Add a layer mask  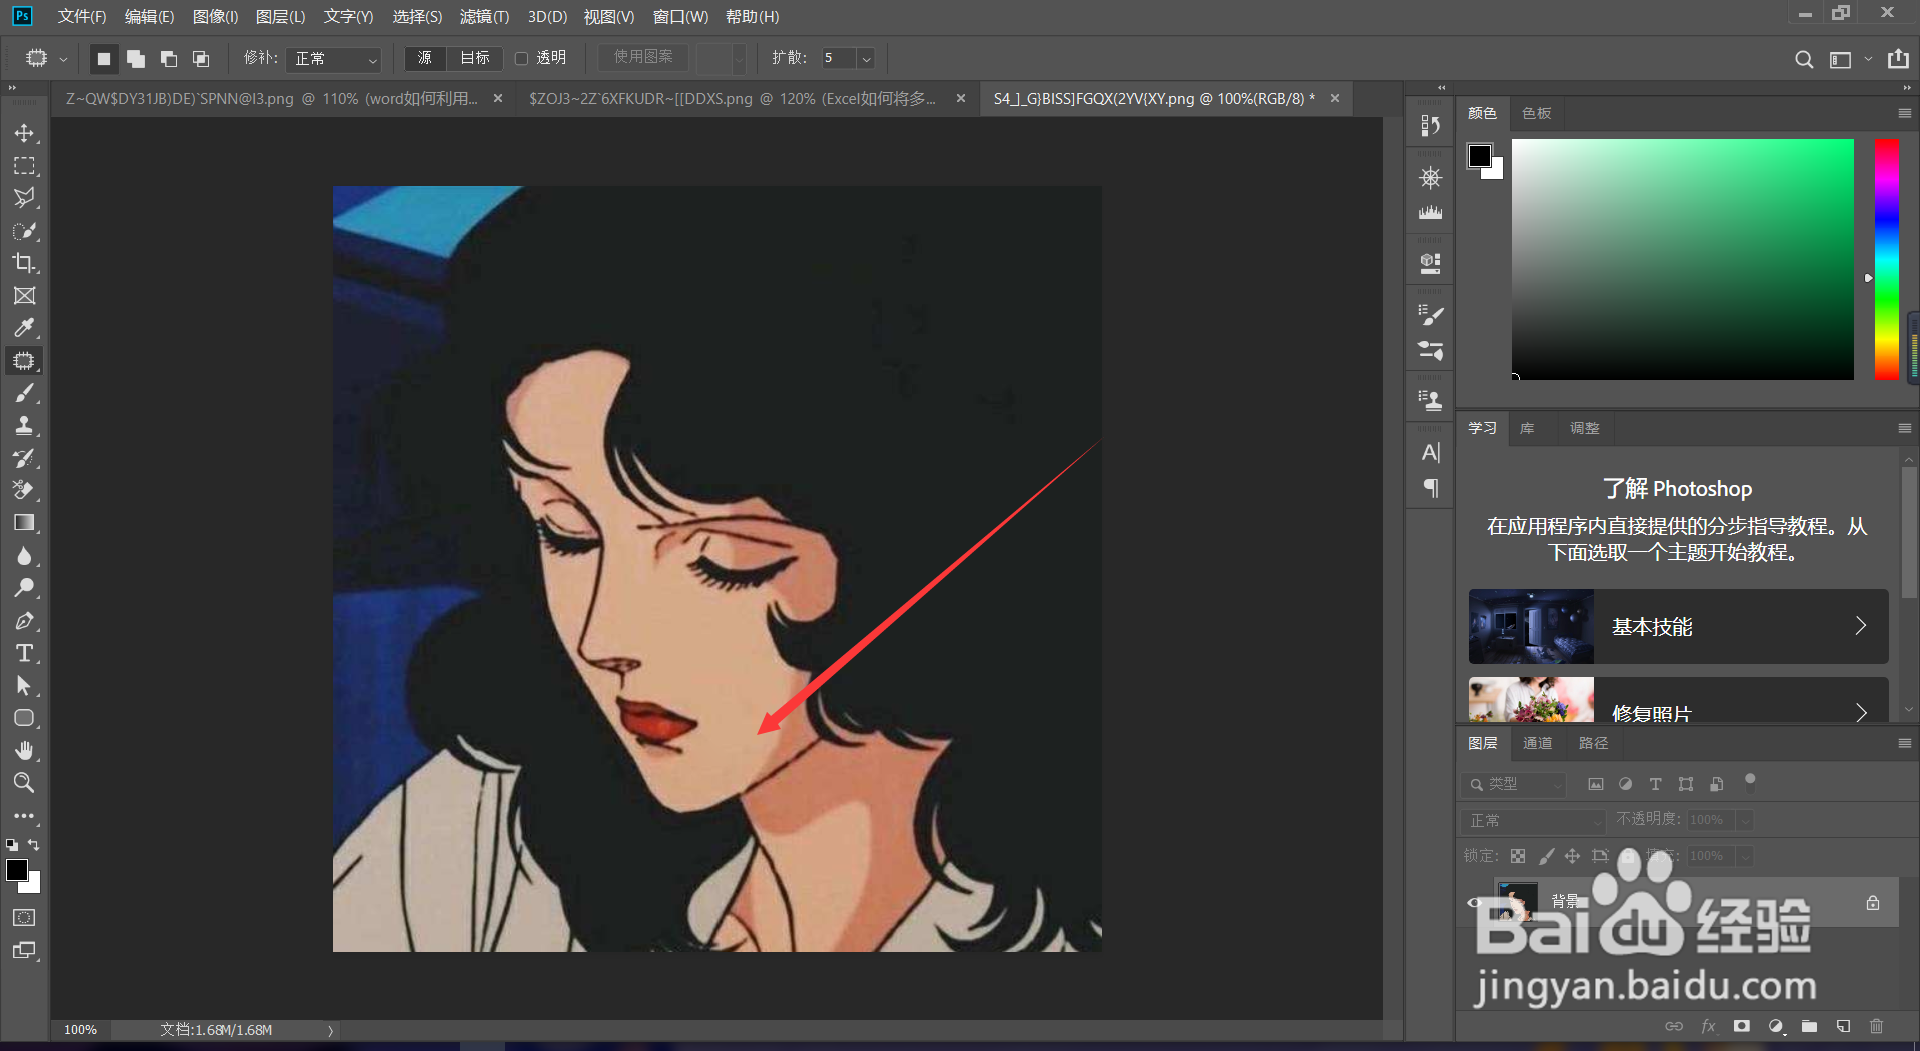click(1742, 1026)
